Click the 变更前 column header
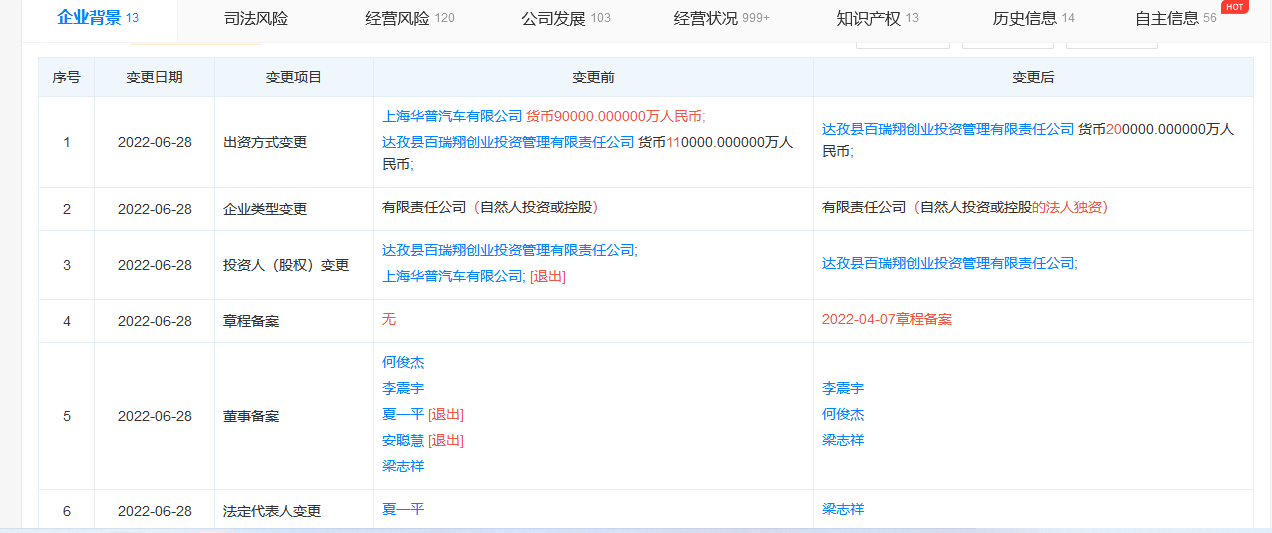 [593, 77]
